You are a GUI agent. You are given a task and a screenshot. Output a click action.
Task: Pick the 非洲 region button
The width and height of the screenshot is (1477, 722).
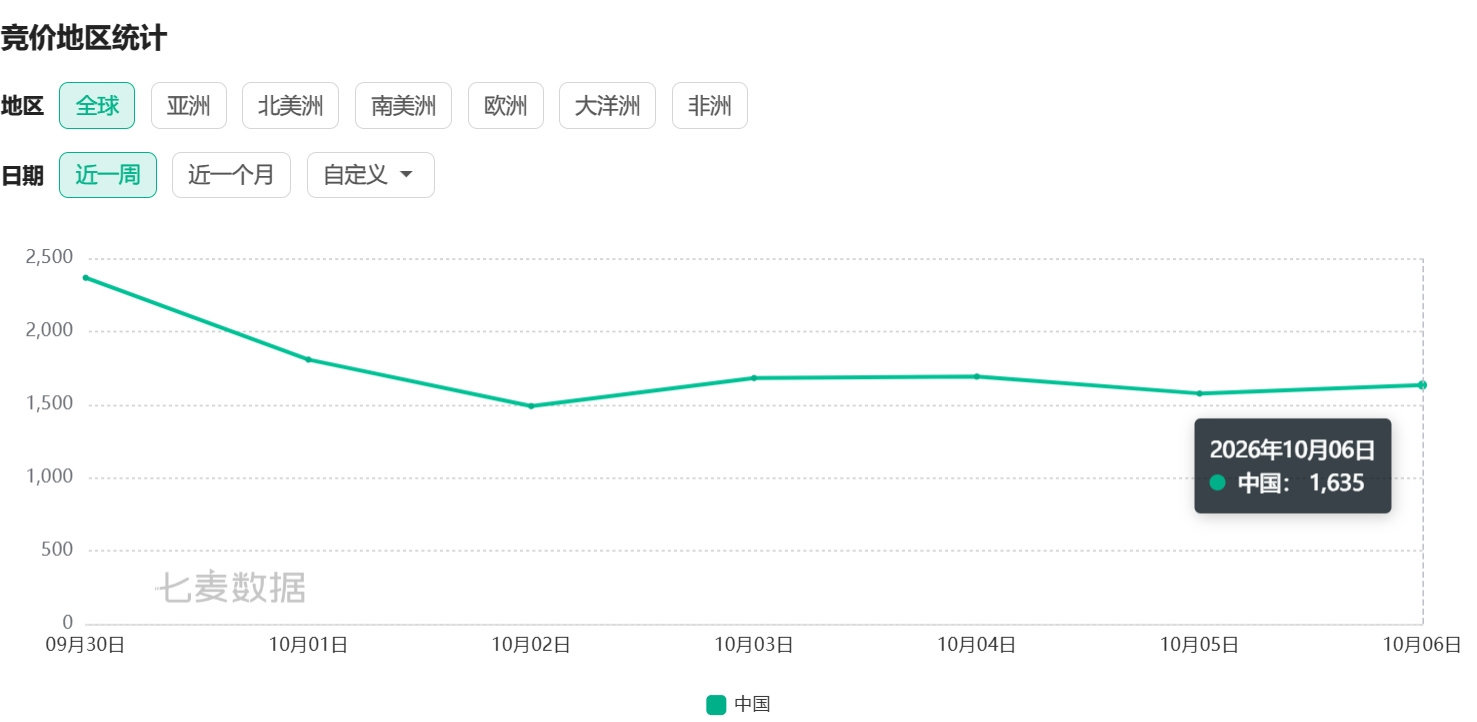710,106
